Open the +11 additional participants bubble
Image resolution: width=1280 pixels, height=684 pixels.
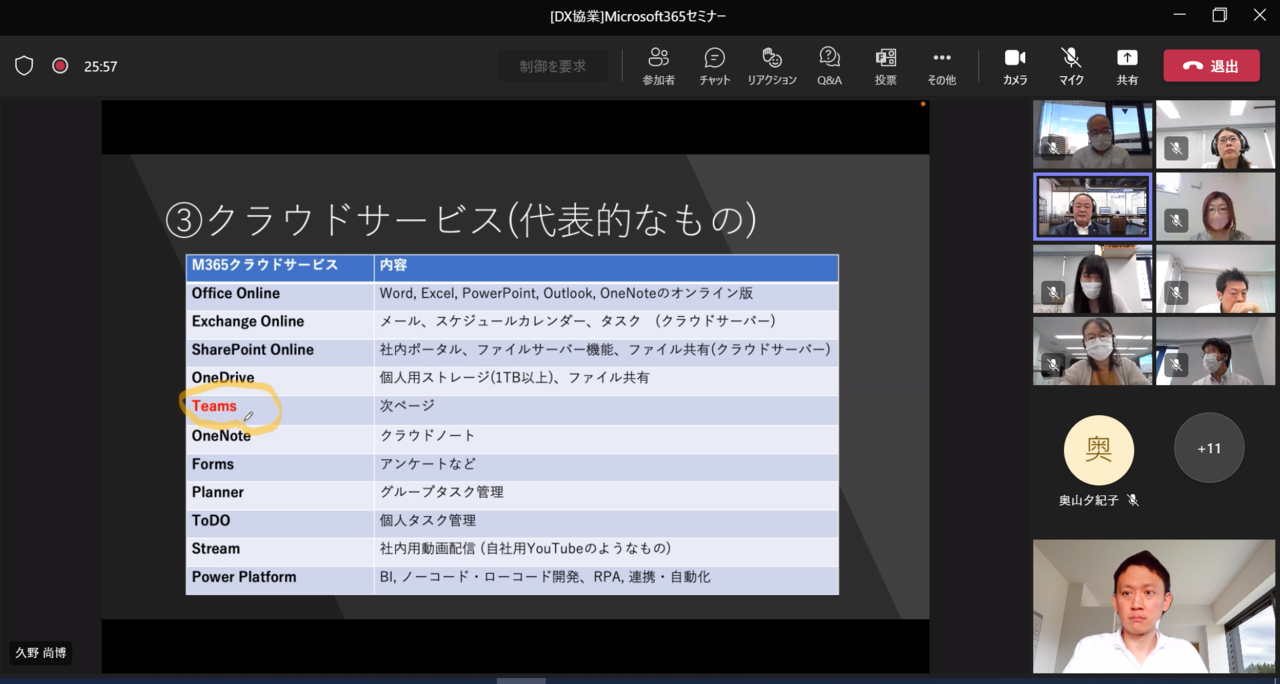pyautogui.click(x=1209, y=448)
